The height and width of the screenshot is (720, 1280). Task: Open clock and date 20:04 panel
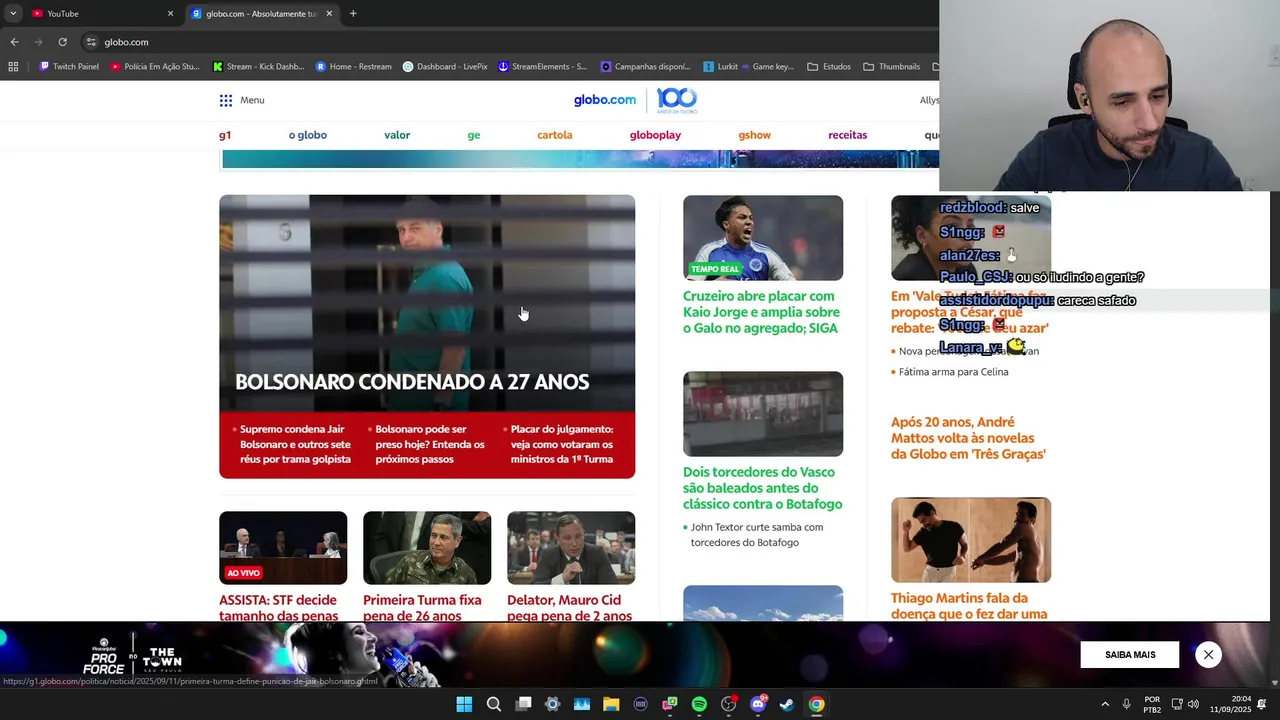point(1230,704)
